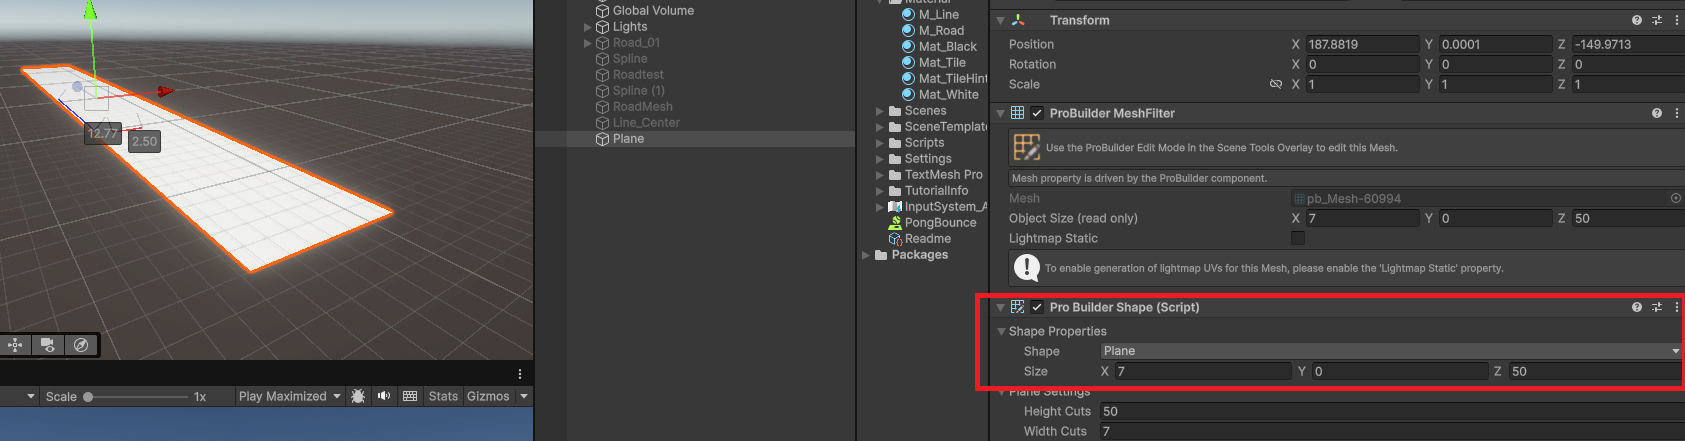Click the Width Cuts field
This screenshot has width=1685, height=441.
tap(1391, 431)
